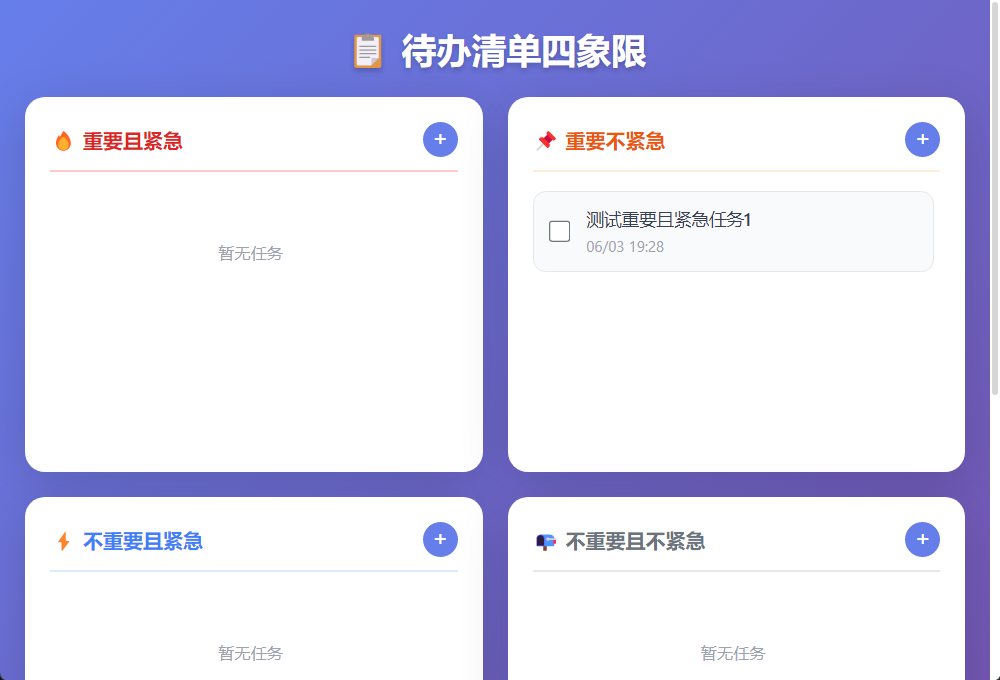Click the 不重要且紧急 quadrant heading
The image size is (1000, 680).
pos(143,541)
